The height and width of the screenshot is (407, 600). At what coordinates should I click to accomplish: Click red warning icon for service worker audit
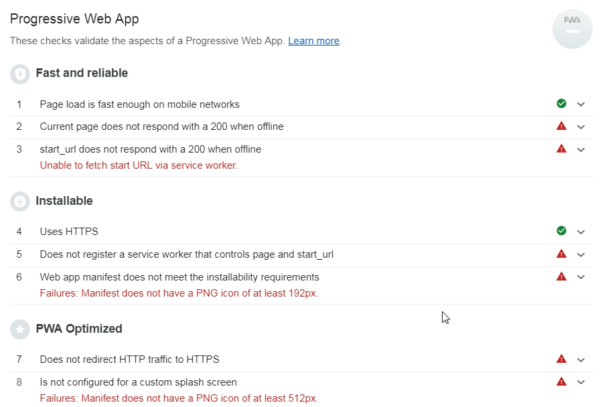coord(561,254)
